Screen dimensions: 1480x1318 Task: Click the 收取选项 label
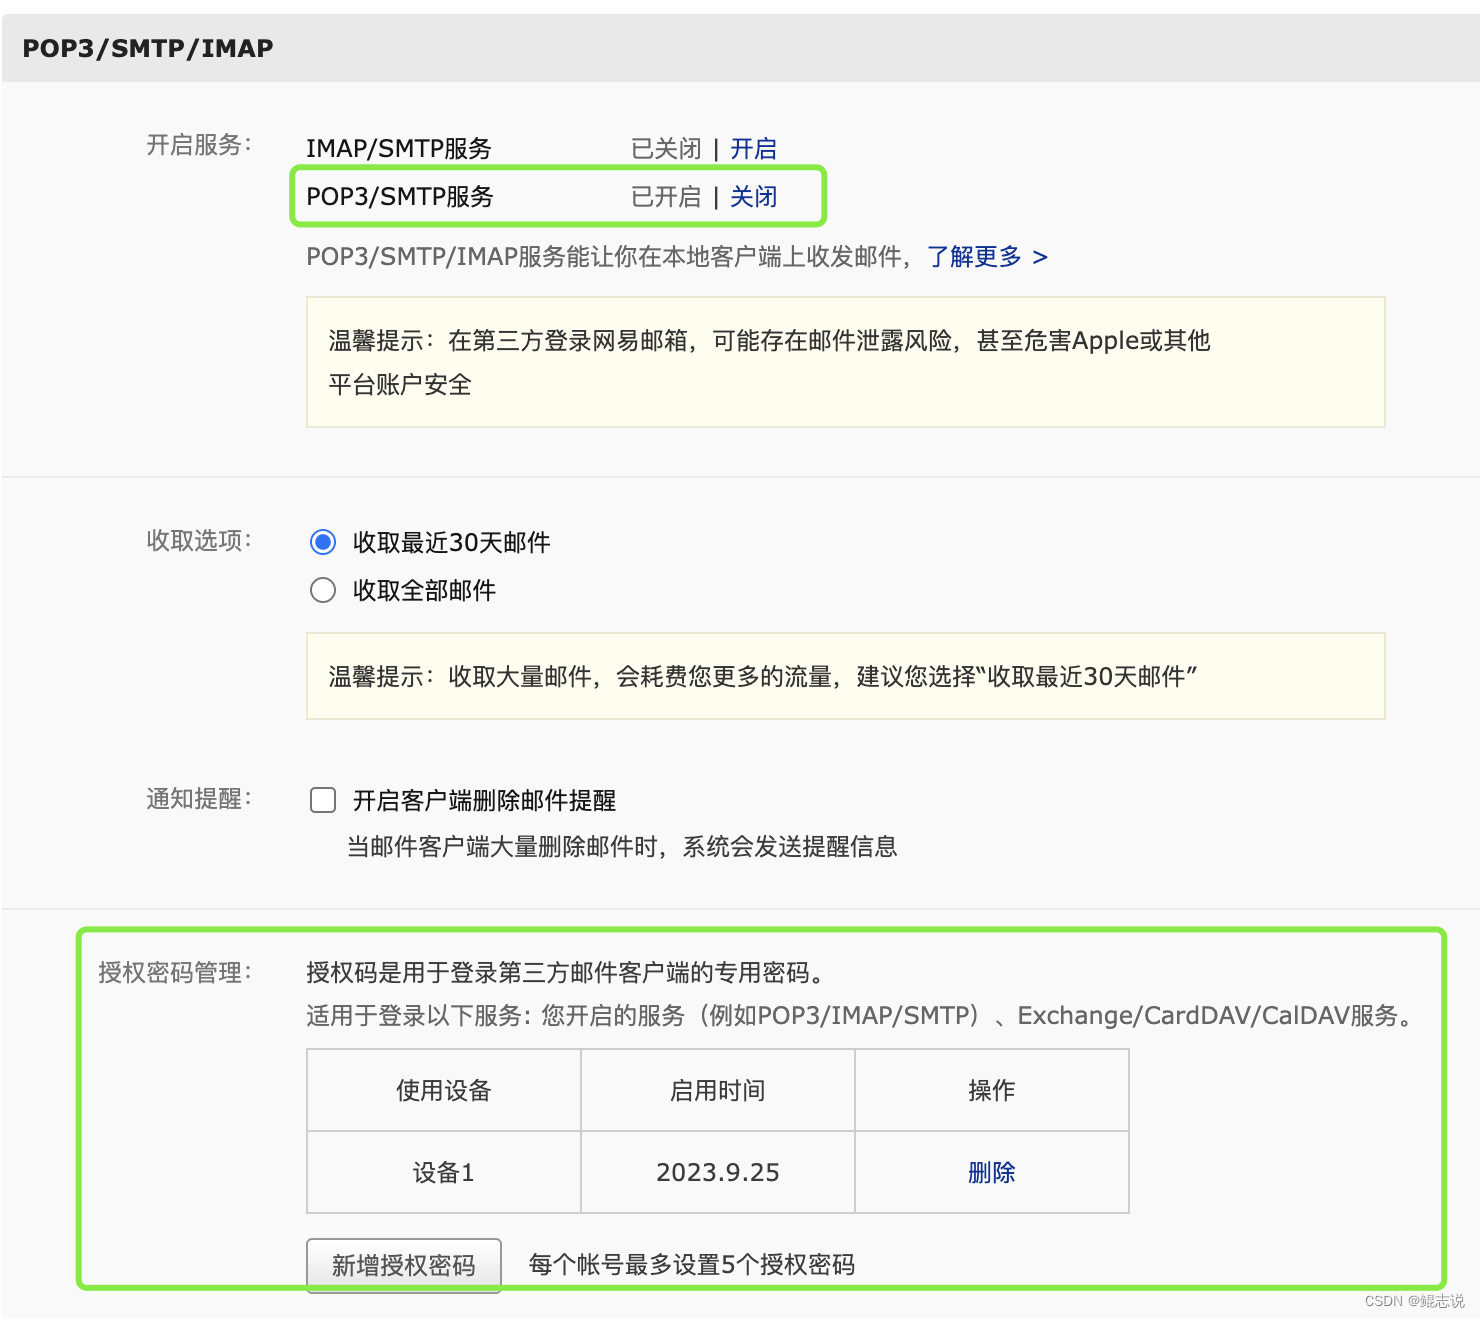pyautogui.click(x=199, y=541)
